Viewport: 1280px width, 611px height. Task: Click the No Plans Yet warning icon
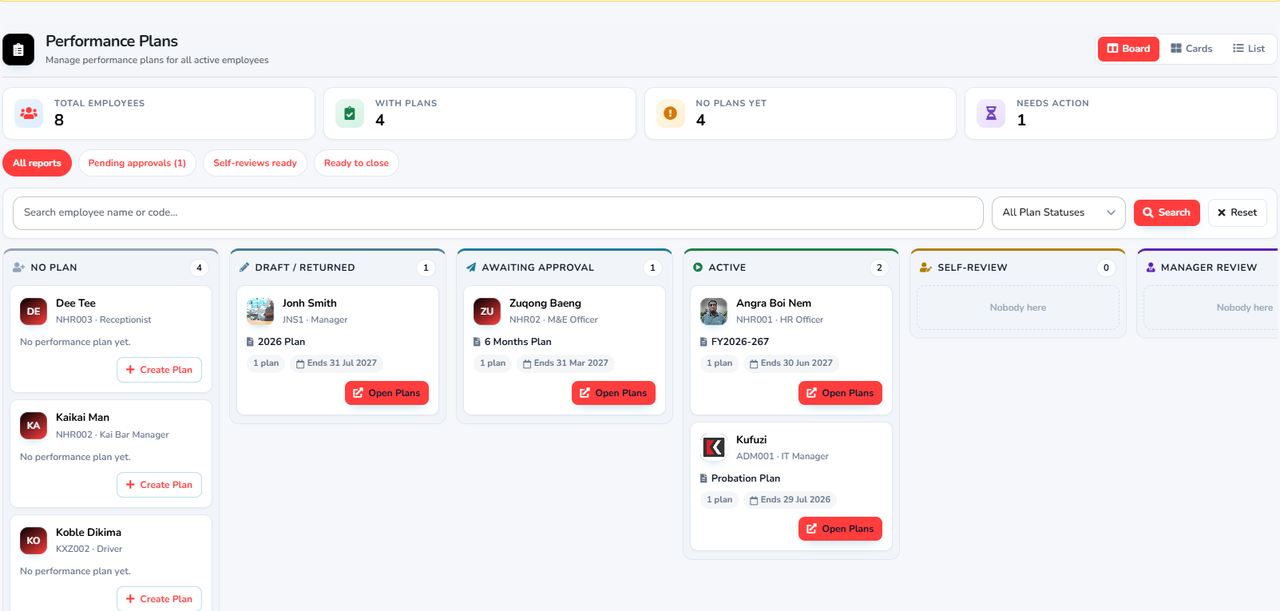(670, 113)
